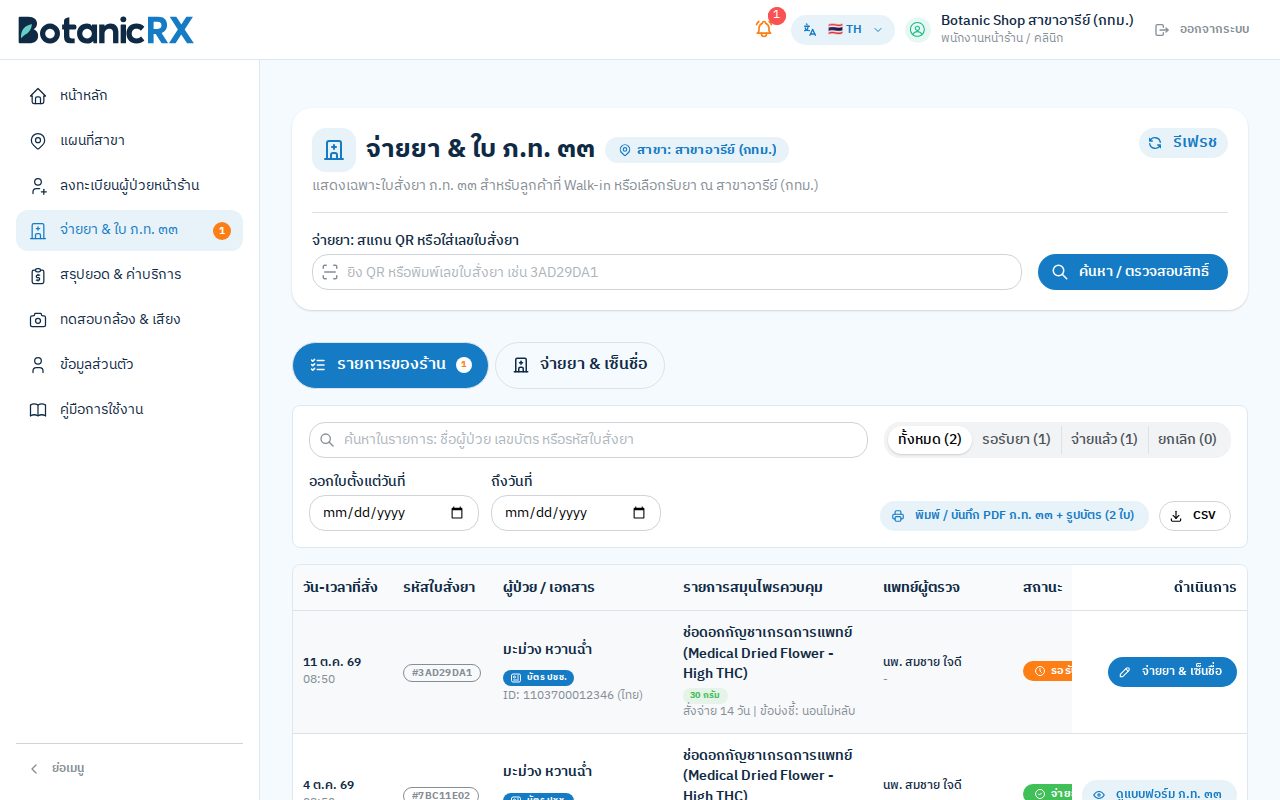Screen dimensions: 1280x800
Task: Open the ออกใบตั้งแต่วันที่ date field
Action: point(394,513)
